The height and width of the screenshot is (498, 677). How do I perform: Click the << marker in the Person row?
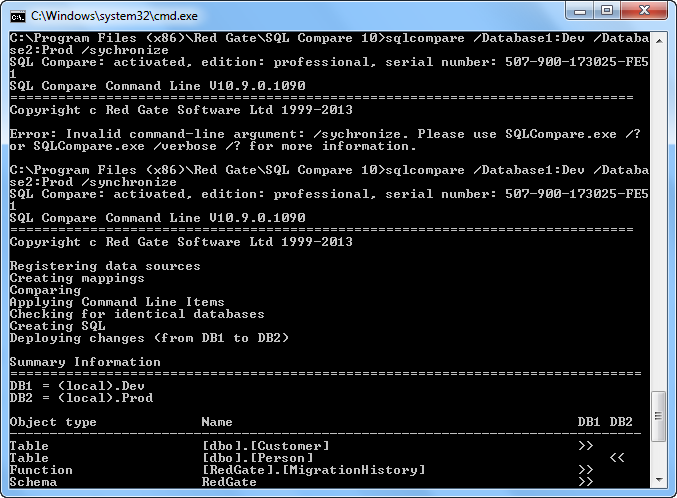617,458
